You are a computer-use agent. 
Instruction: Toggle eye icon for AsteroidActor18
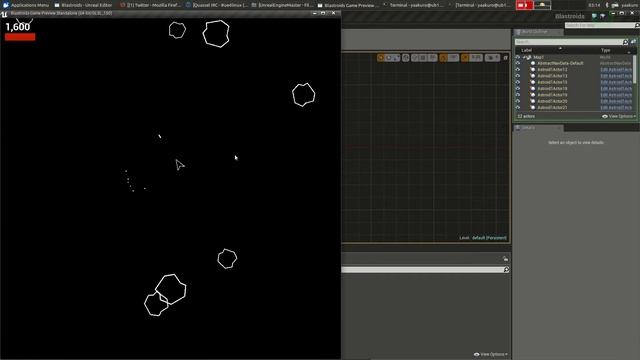(518, 89)
